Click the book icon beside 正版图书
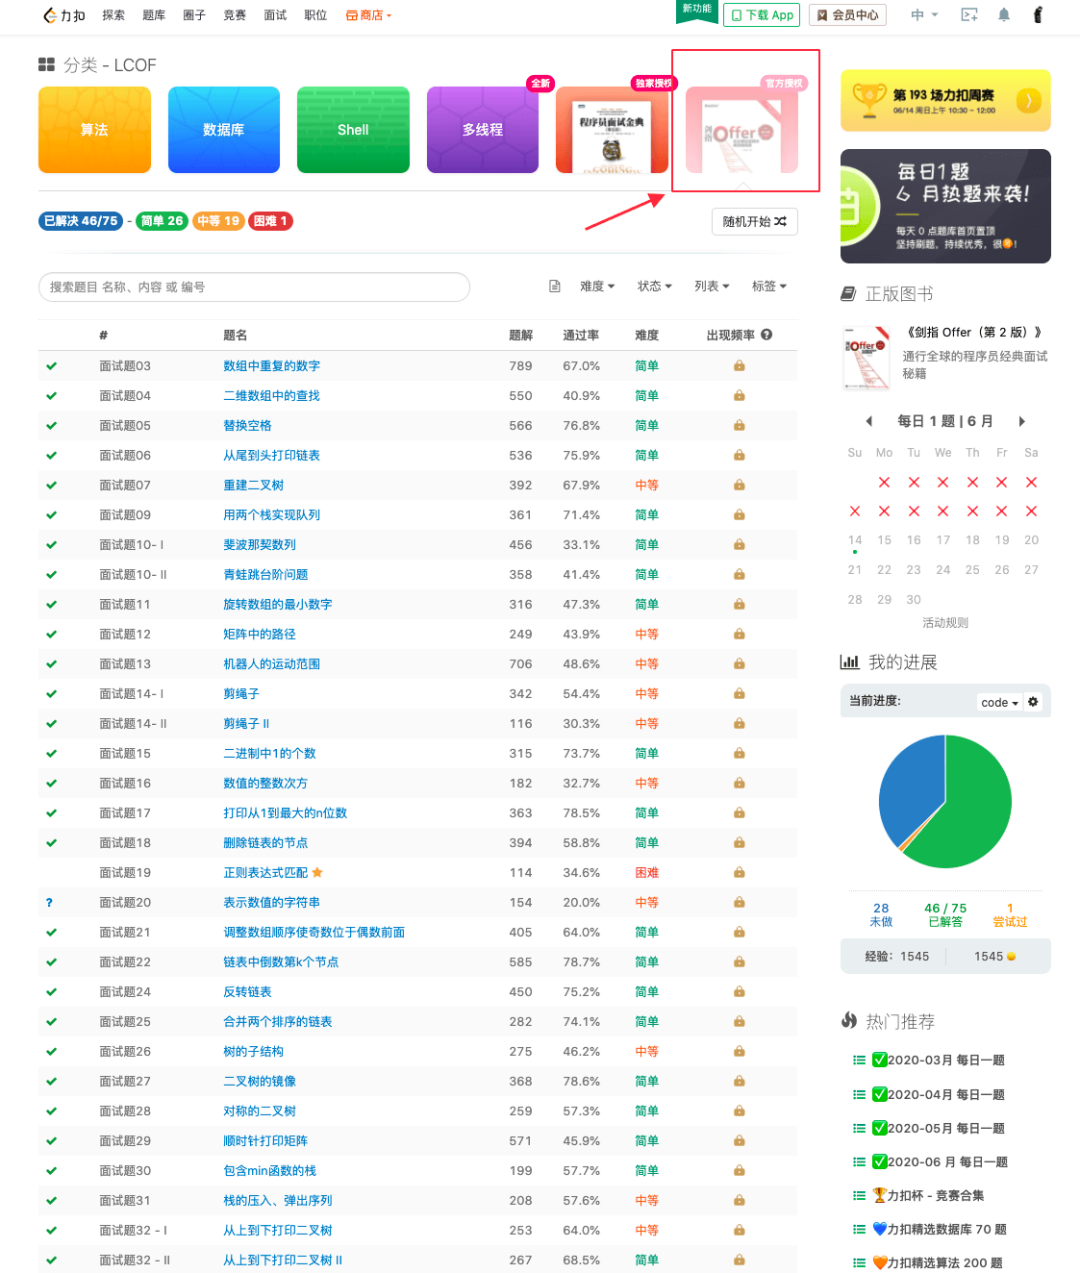The image size is (1080, 1273). pyautogui.click(x=848, y=294)
